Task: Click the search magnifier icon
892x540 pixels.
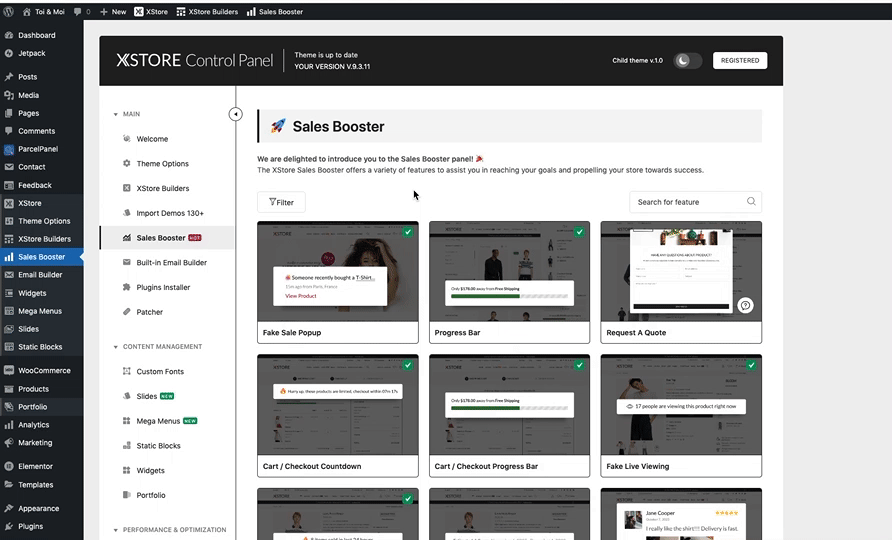Action: 751,201
